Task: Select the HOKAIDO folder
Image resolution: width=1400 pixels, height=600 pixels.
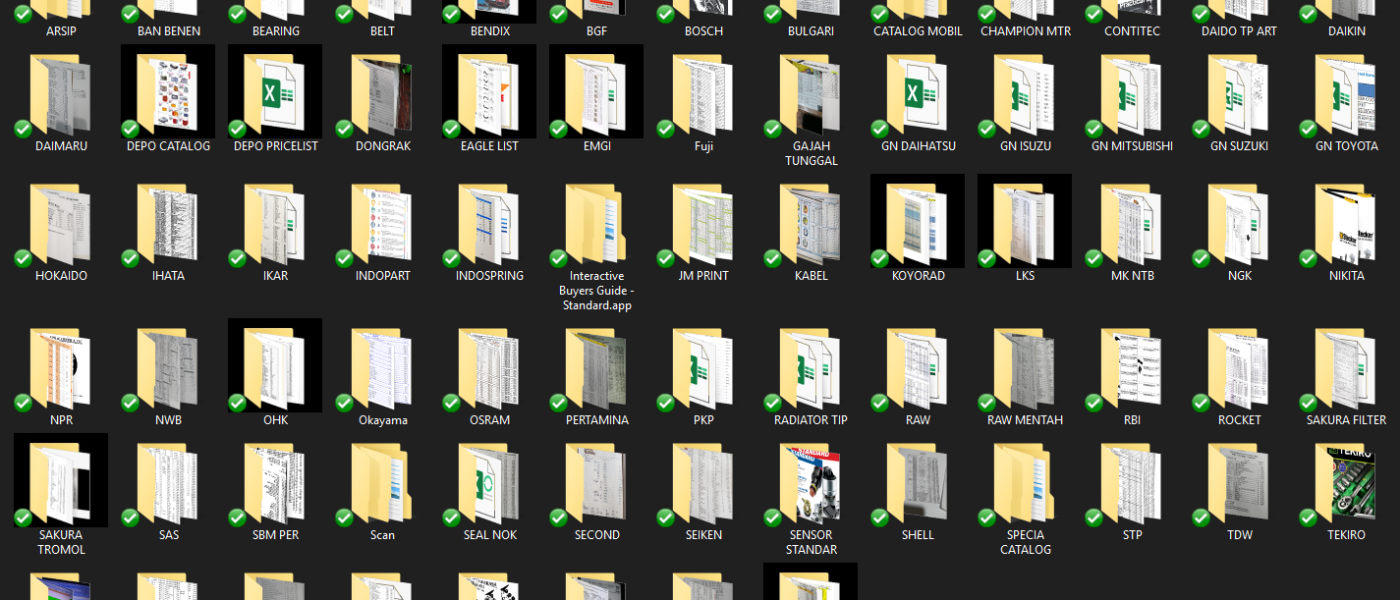Action: pos(61,226)
